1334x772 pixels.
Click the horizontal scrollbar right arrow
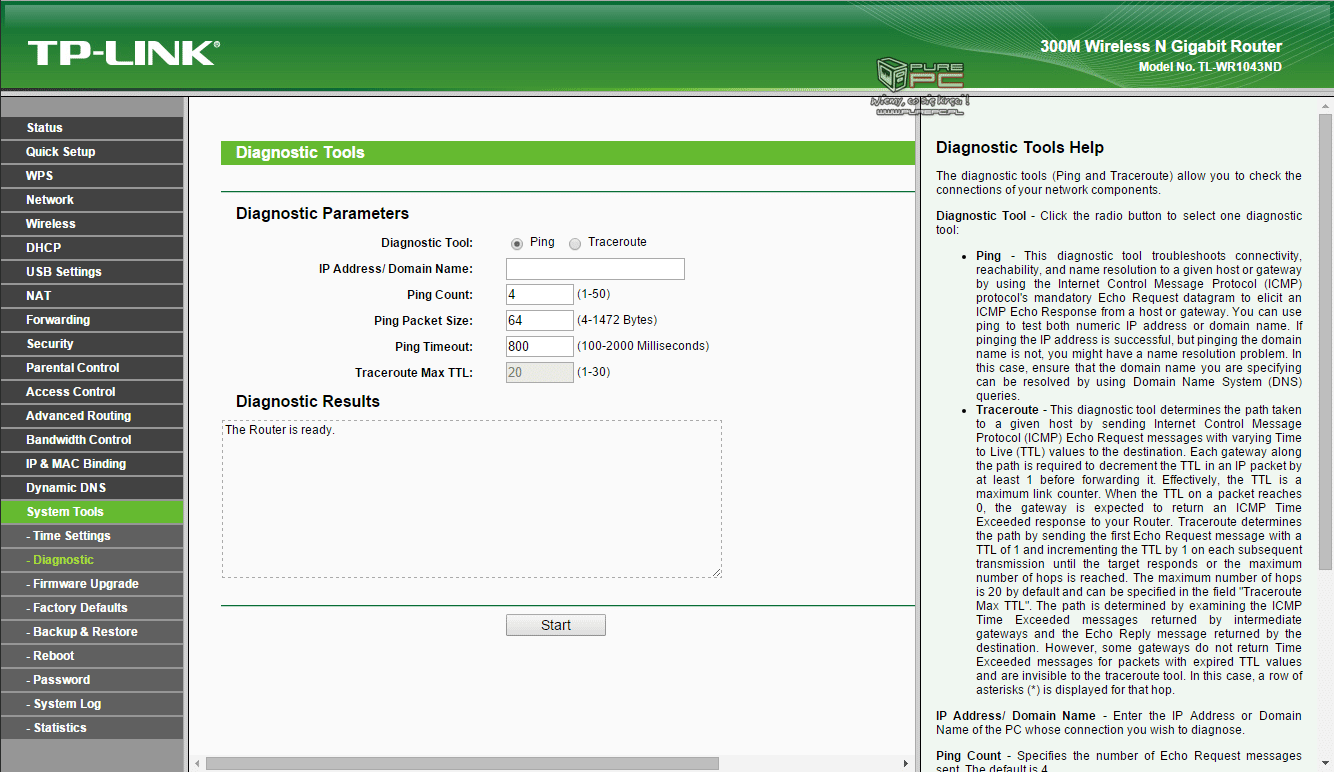point(907,763)
